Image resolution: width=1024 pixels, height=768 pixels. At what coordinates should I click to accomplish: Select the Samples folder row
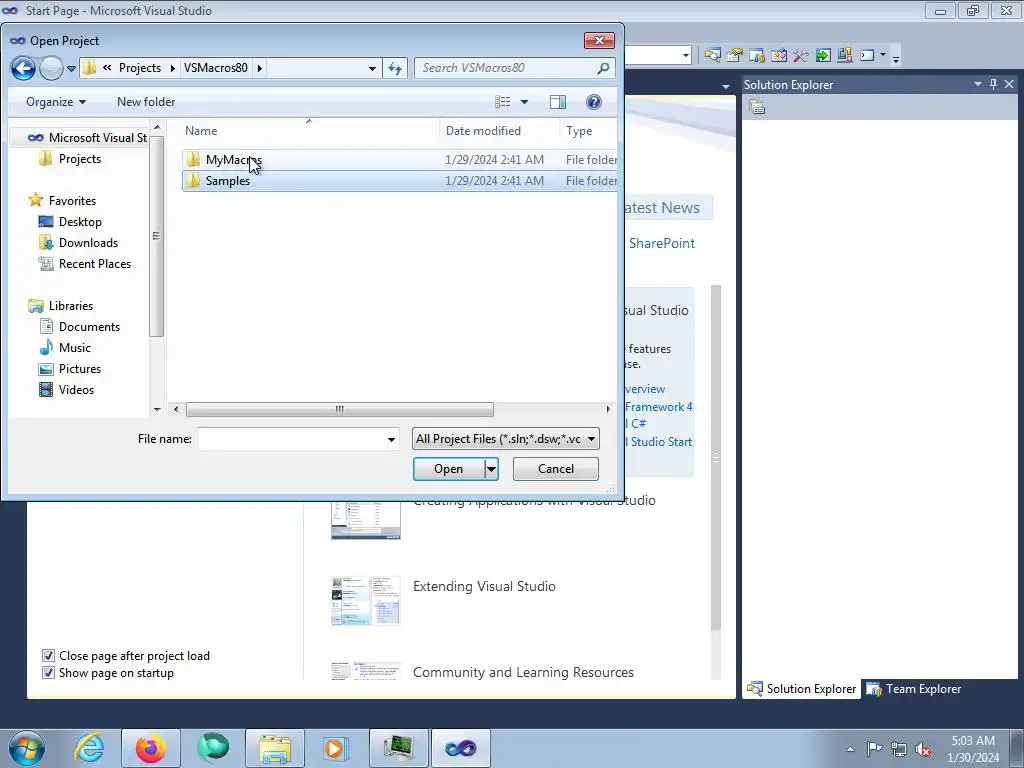point(400,181)
